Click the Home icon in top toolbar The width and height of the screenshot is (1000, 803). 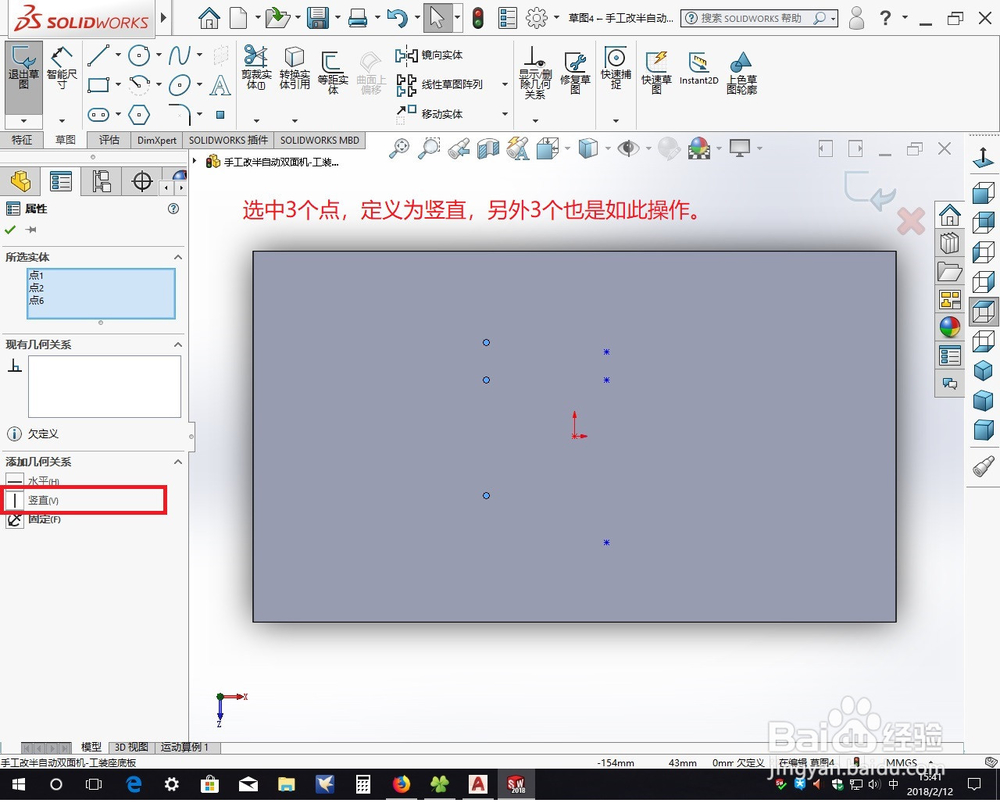click(209, 18)
